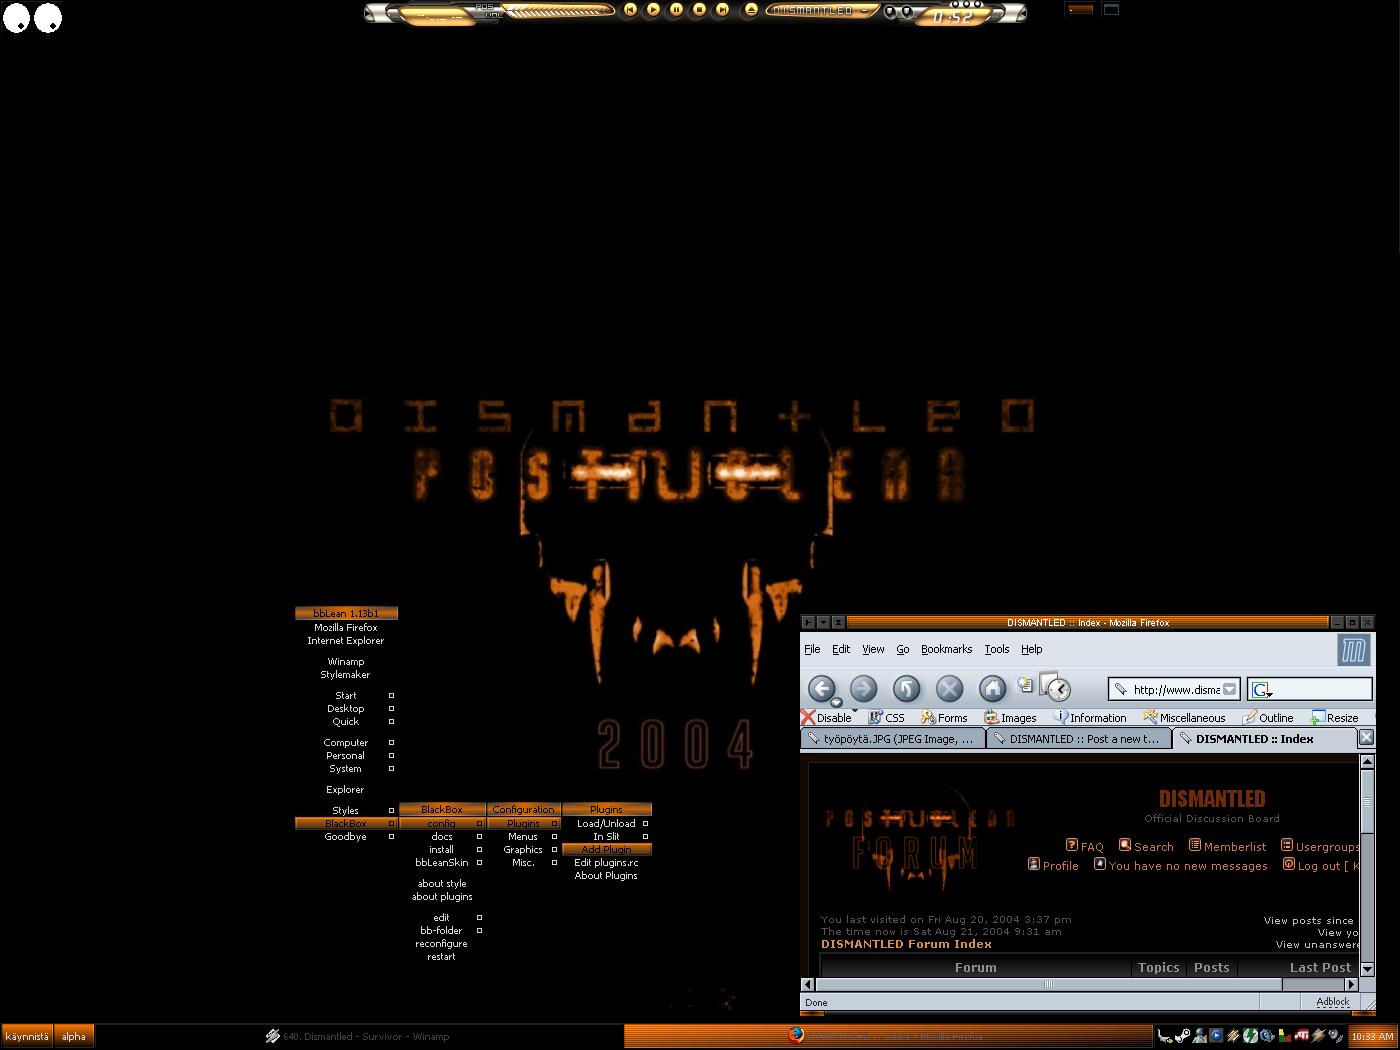Open the Forms web developer menu
The height and width of the screenshot is (1050, 1400).
pyautogui.click(x=944, y=717)
